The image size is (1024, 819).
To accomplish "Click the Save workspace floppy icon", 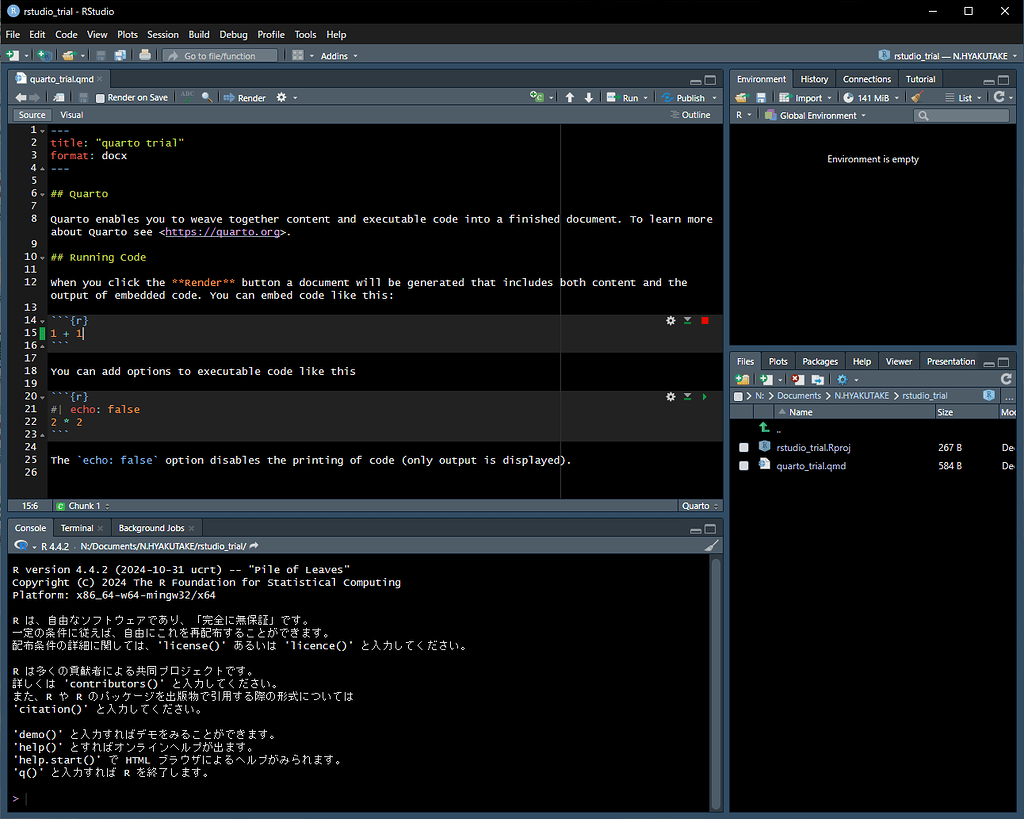I will click(761, 97).
